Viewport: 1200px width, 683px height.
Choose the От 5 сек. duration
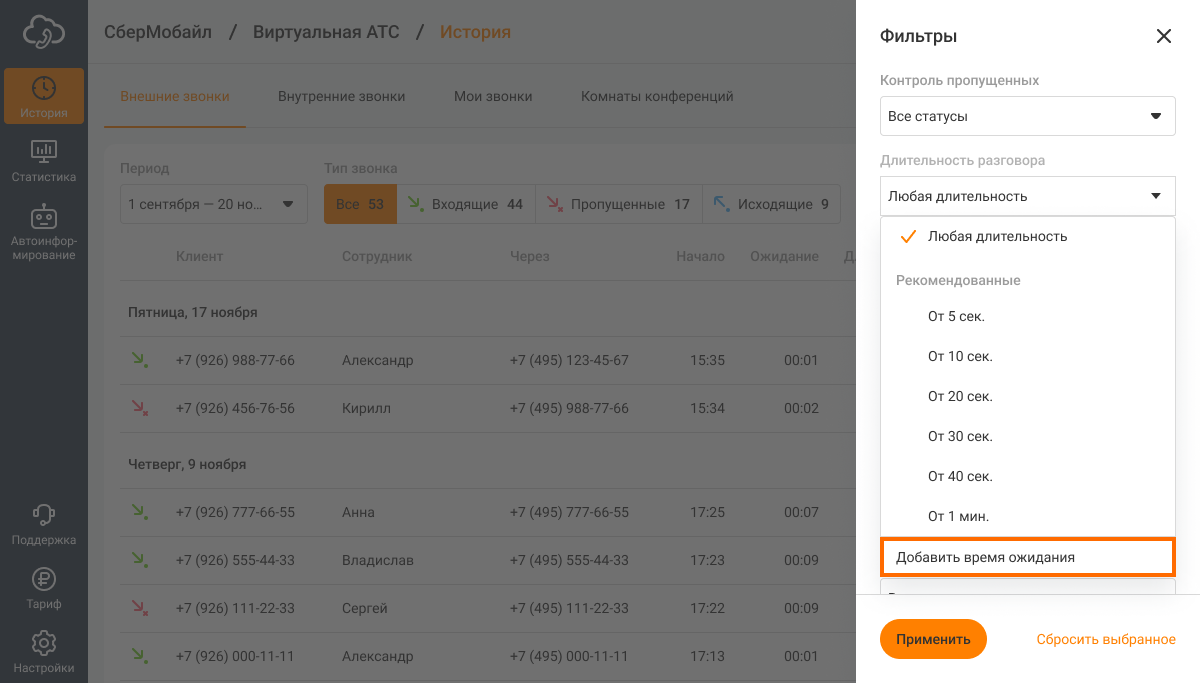[956, 317]
